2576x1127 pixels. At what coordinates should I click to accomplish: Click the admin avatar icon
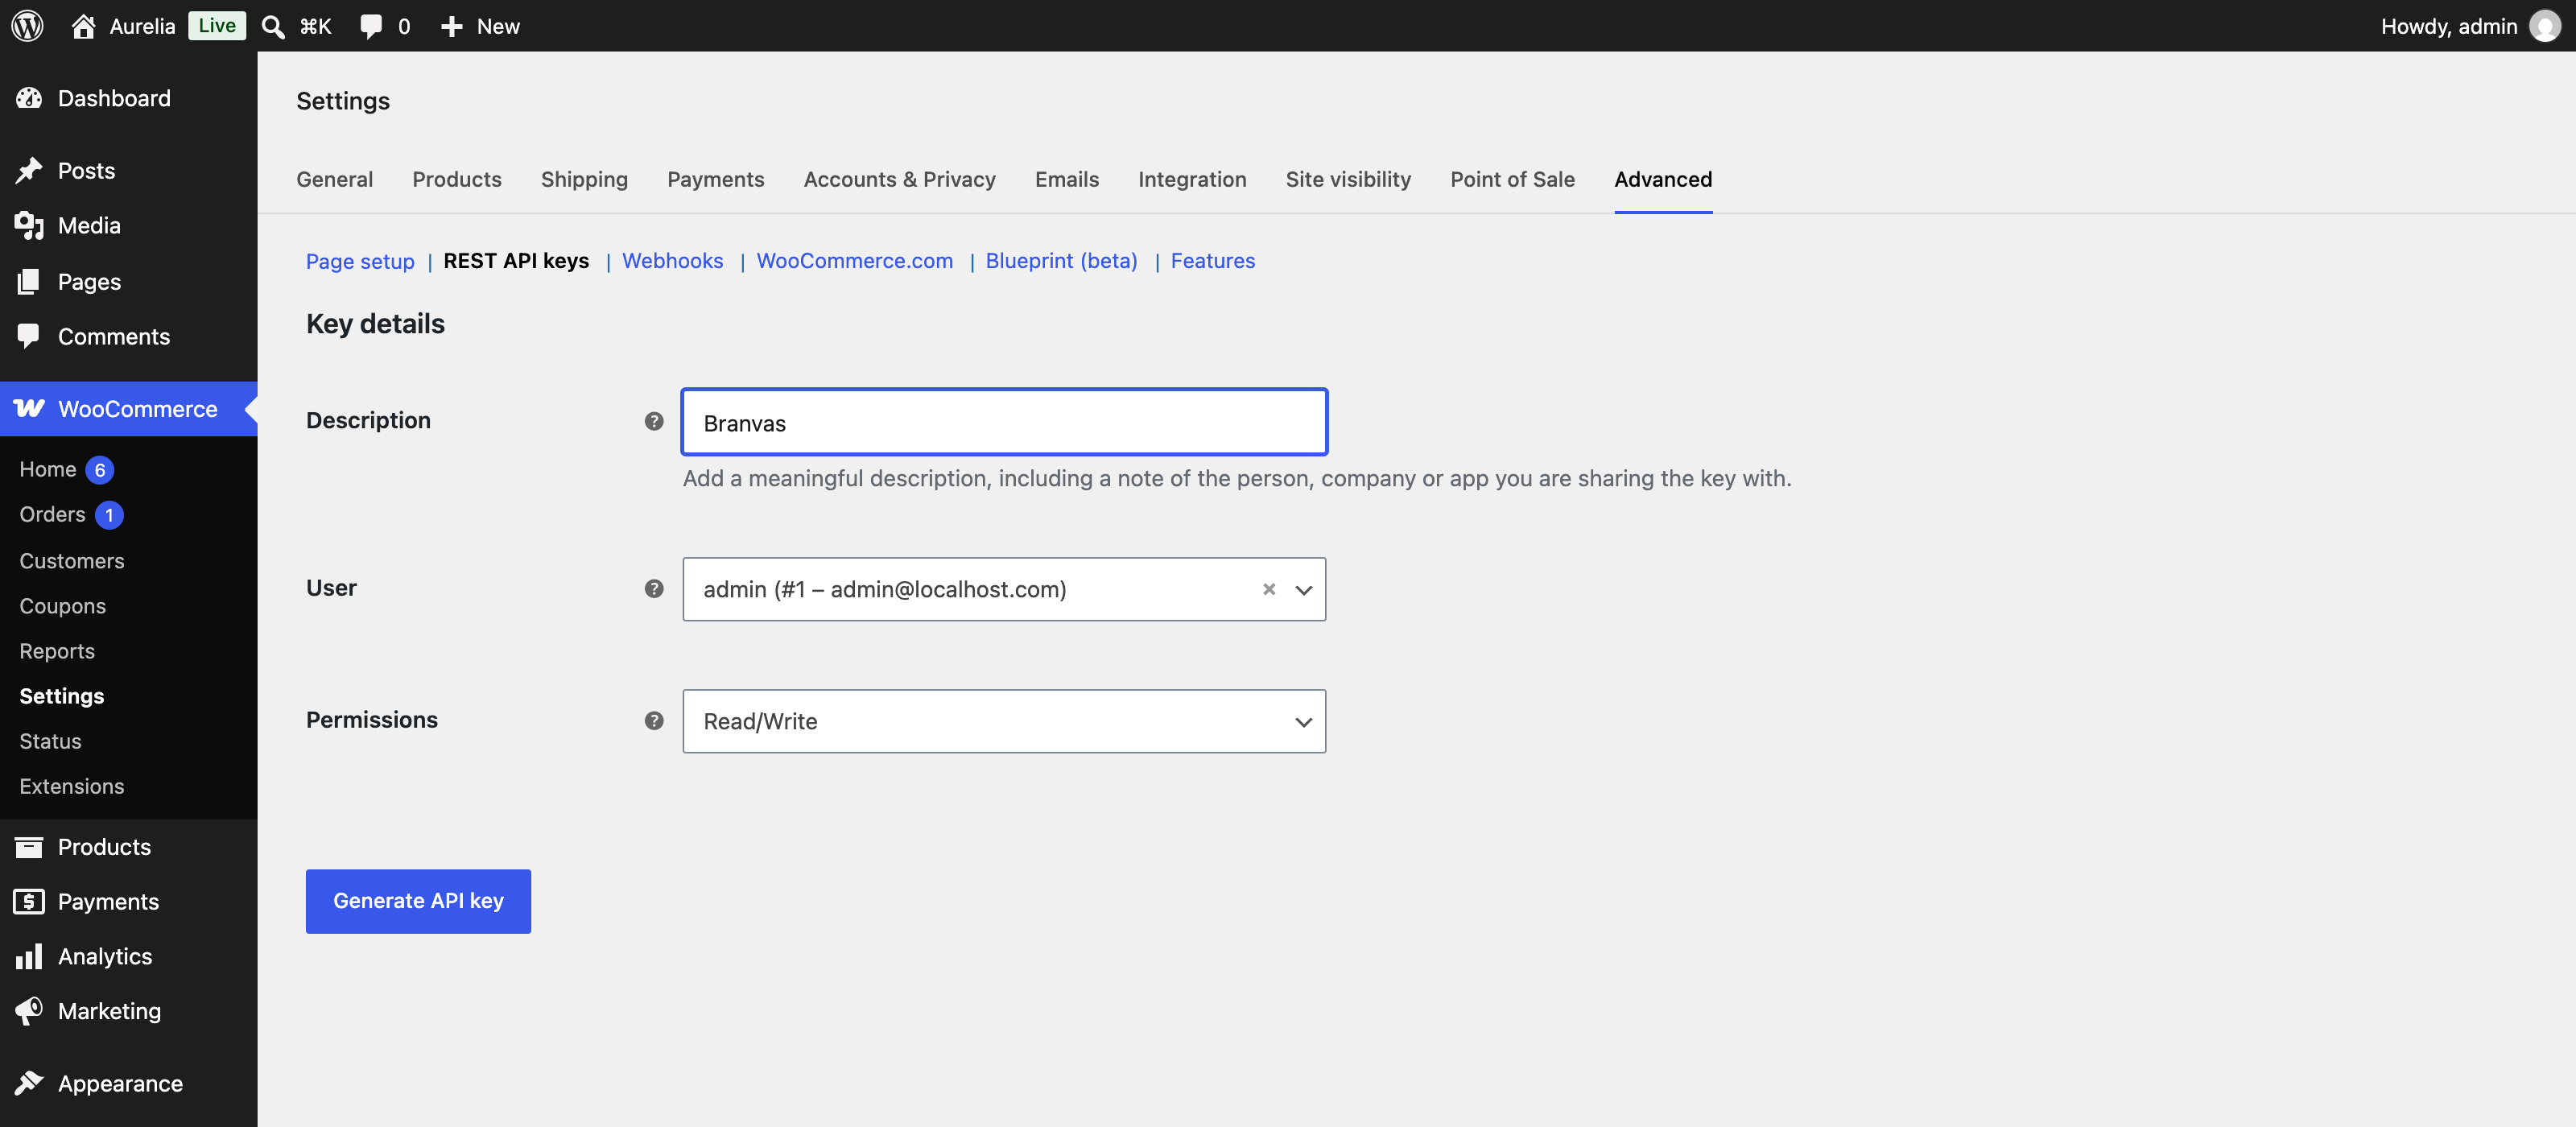point(2544,26)
